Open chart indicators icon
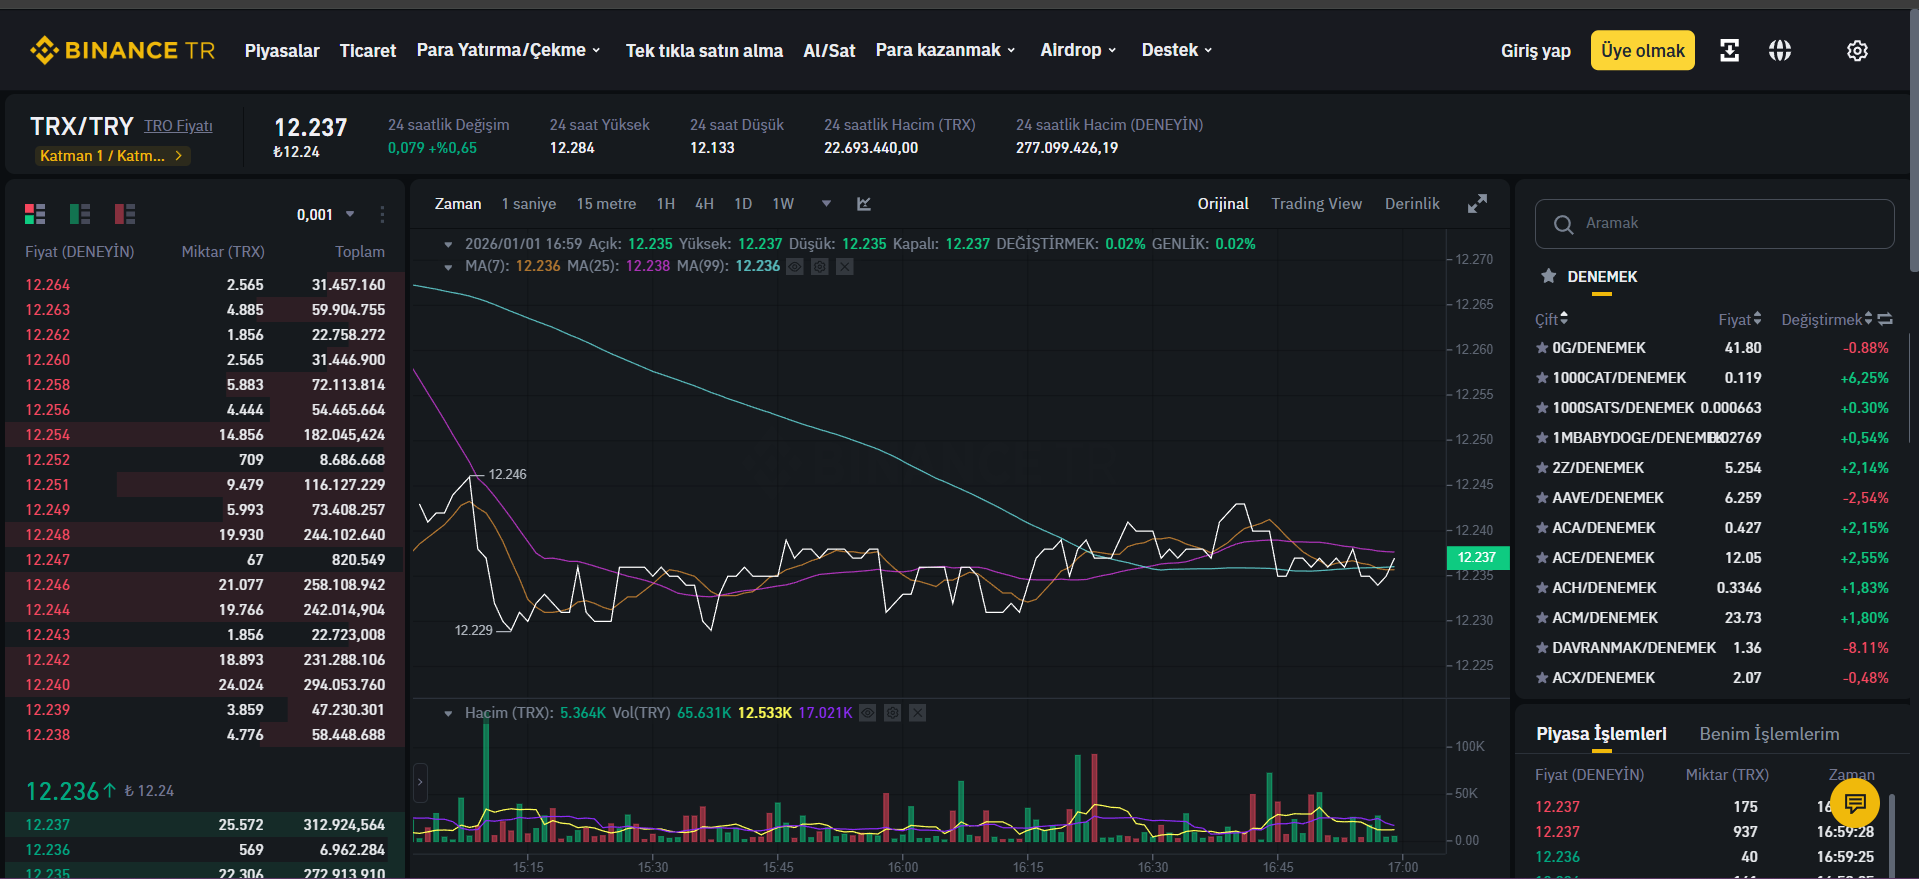Image resolution: width=1919 pixels, height=879 pixels. (x=864, y=204)
